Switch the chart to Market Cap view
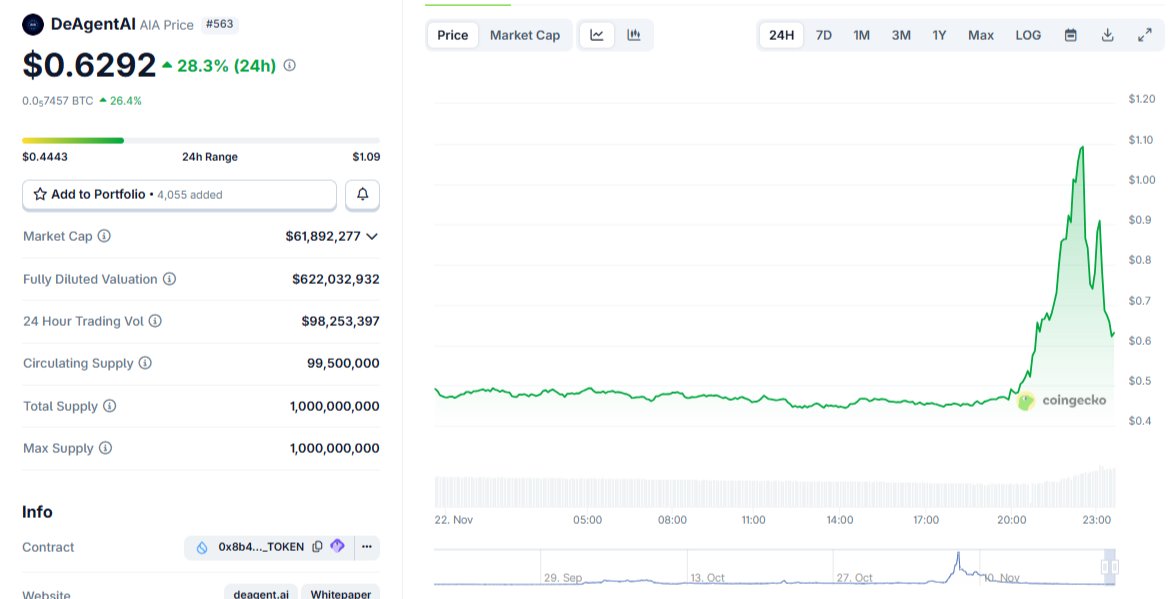The image size is (1173, 599). point(525,34)
